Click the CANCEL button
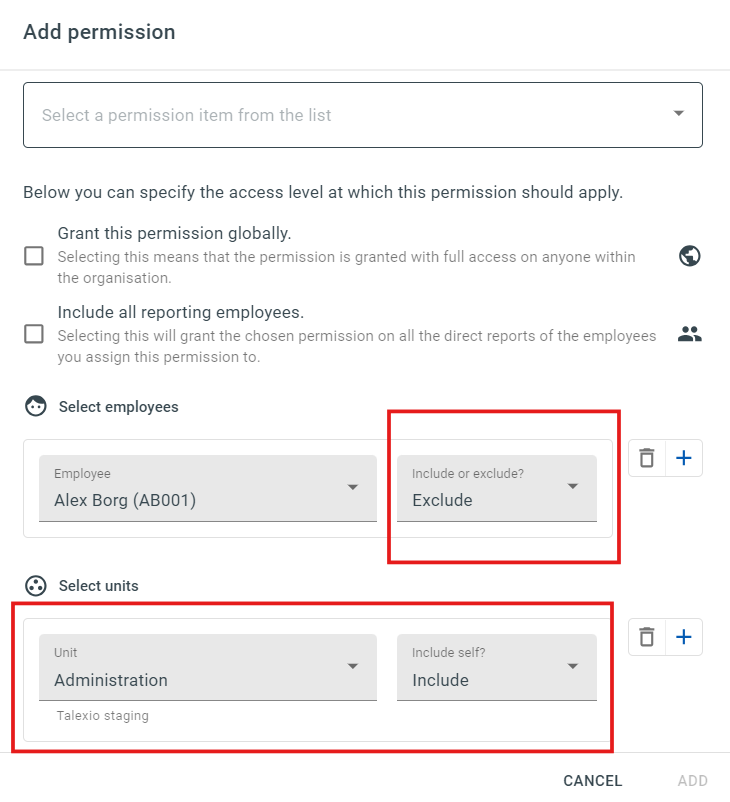The width and height of the screenshot is (730, 802). pyautogui.click(x=592, y=781)
